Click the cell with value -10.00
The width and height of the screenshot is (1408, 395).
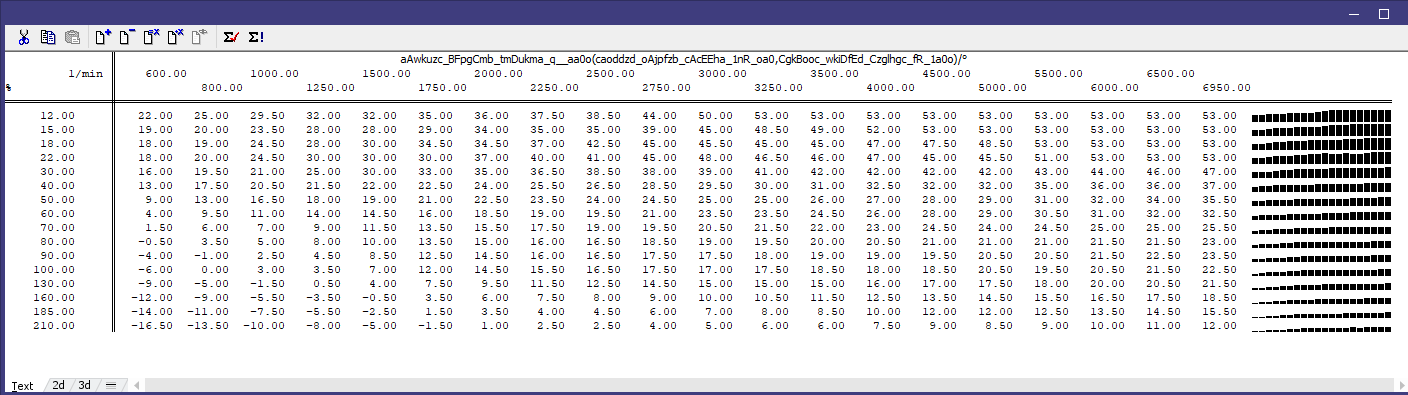click(x=264, y=326)
